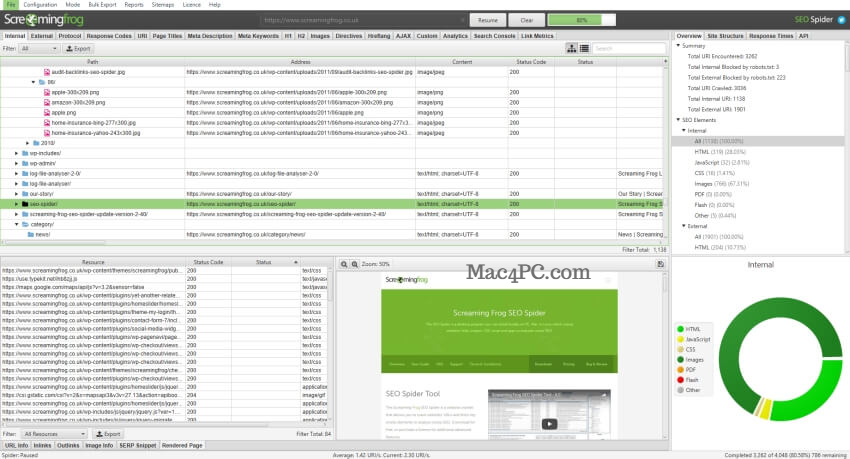
Task: Select home-insurance-yahoo-243x300.jpg file icon
Action: [47, 133]
